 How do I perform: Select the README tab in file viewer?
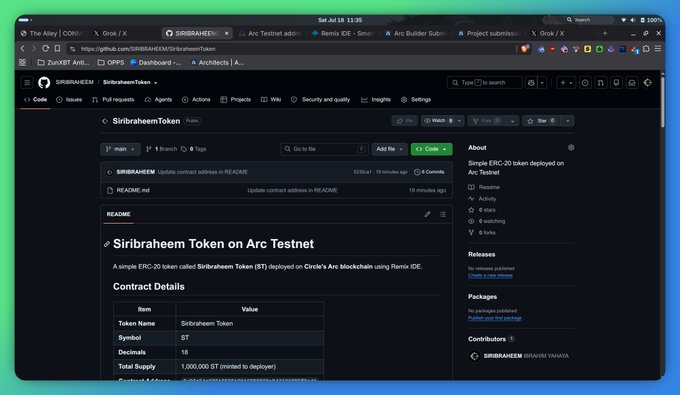[x=118, y=214]
